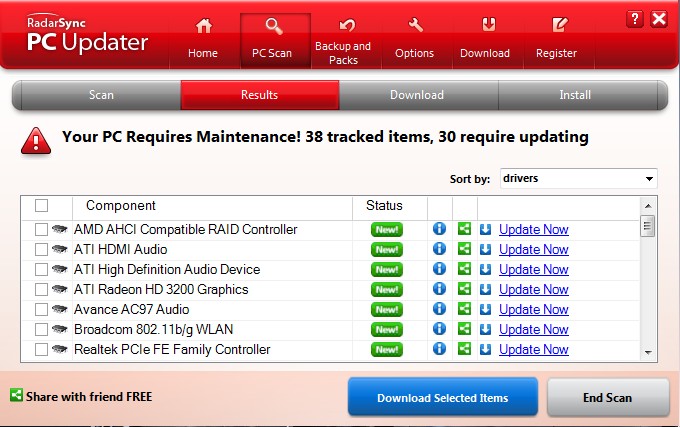The width and height of the screenshot is (680, 427).
Task: Click Update Now for AMD AHCI RAID Controller
Action: tap(533, 229)
